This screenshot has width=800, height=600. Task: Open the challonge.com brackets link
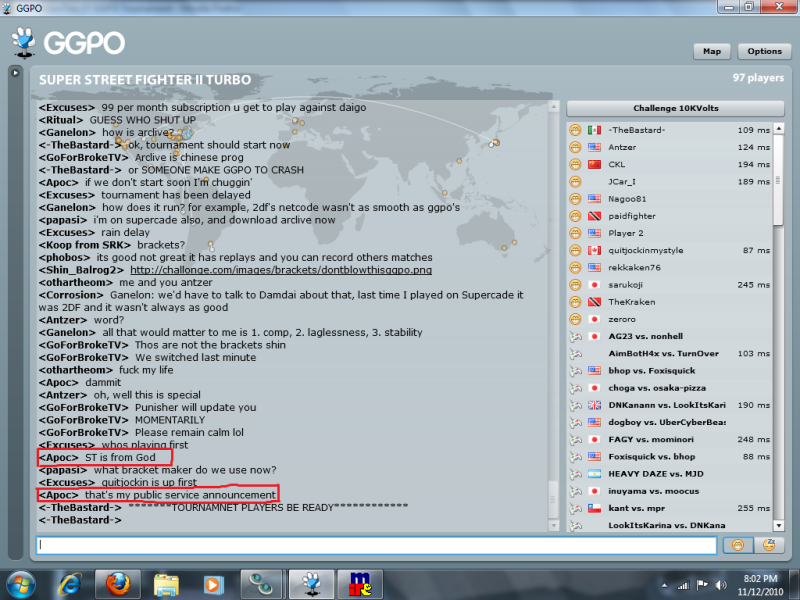click(x=281, y=270)
